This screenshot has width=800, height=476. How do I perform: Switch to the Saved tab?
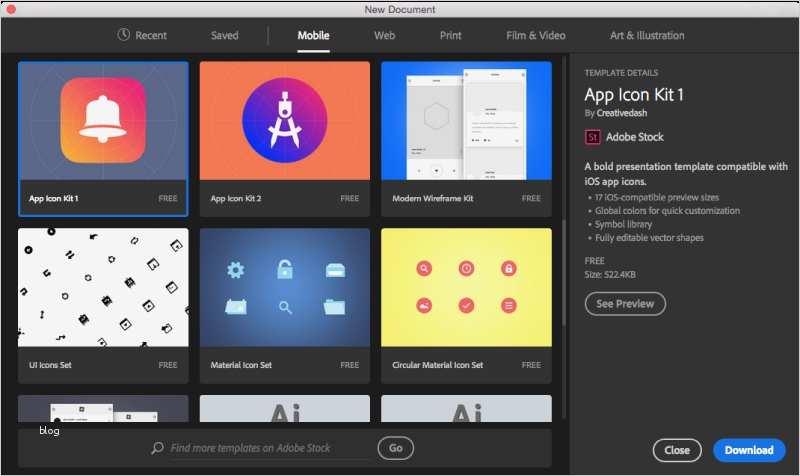click(224, 35)
